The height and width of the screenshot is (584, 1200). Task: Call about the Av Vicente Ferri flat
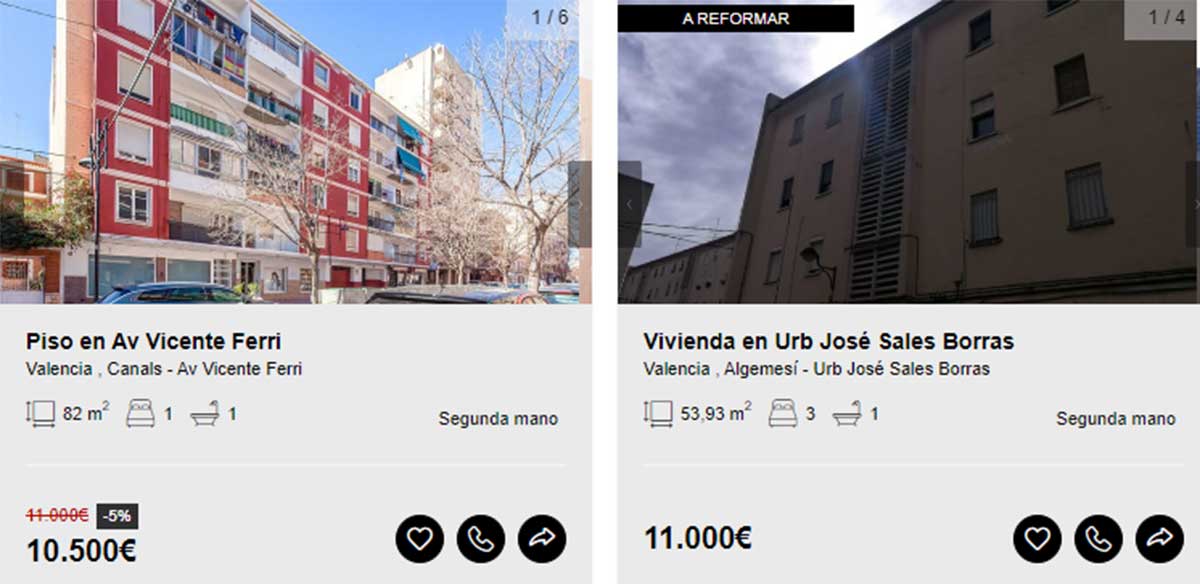click(481, 539)
